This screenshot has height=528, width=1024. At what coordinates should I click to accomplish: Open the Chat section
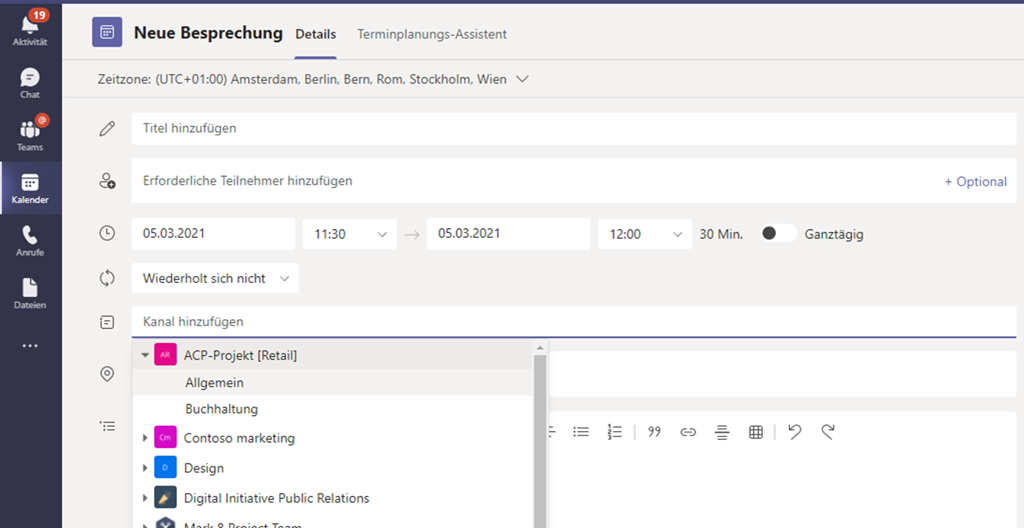click(30, 82)
